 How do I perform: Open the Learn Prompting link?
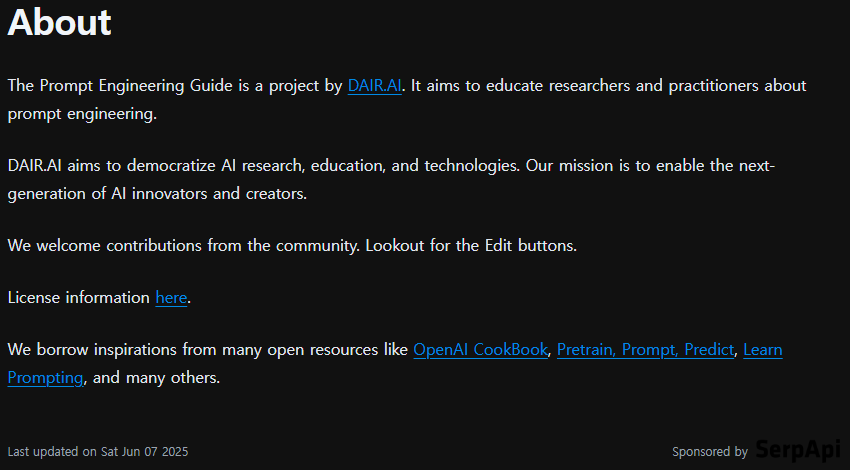click(x=763, y=349)
